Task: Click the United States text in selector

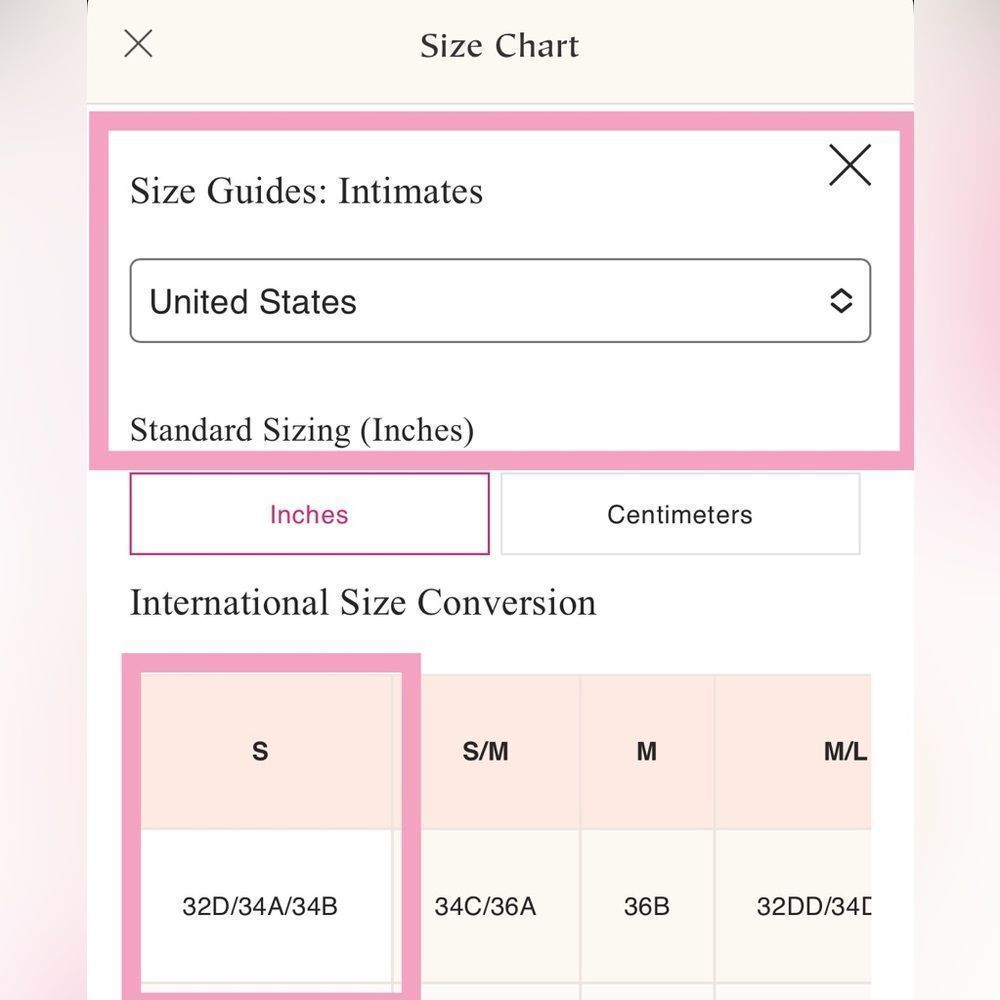Action: coord(253,301)
